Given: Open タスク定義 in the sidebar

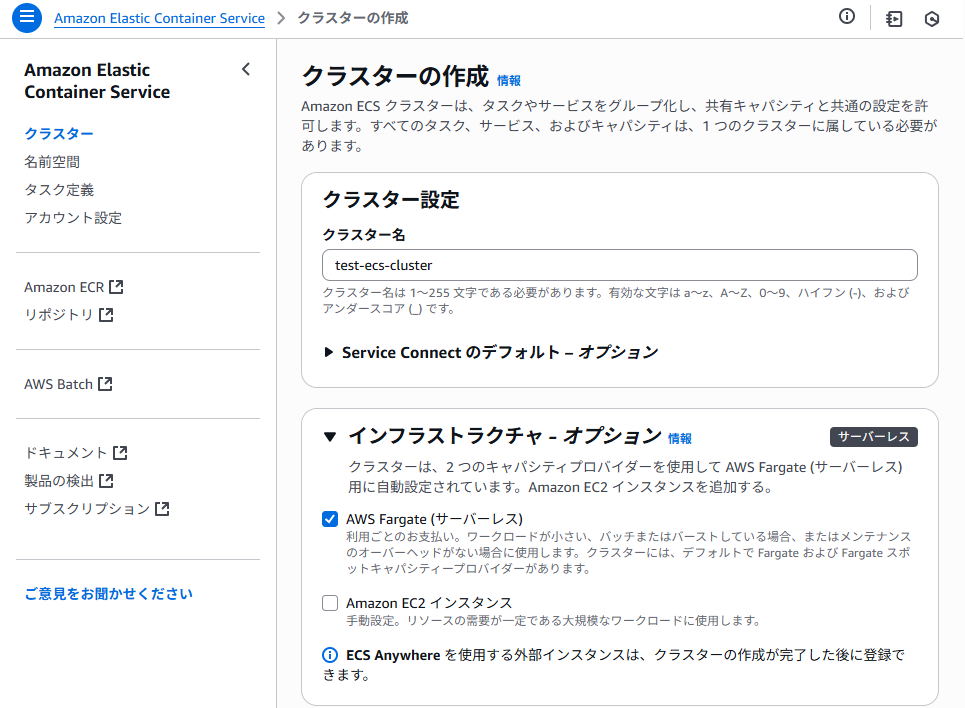Looking at the screenshot, I should point(58,190).
